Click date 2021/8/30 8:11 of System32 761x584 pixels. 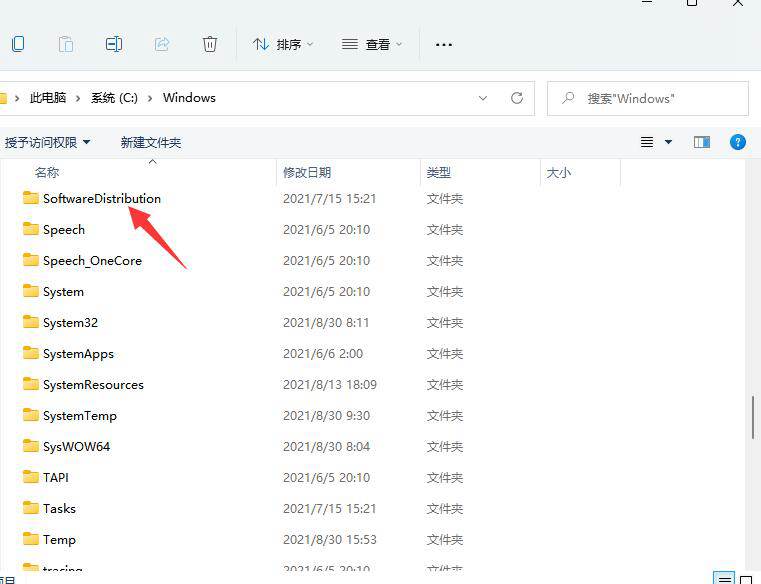326,323
